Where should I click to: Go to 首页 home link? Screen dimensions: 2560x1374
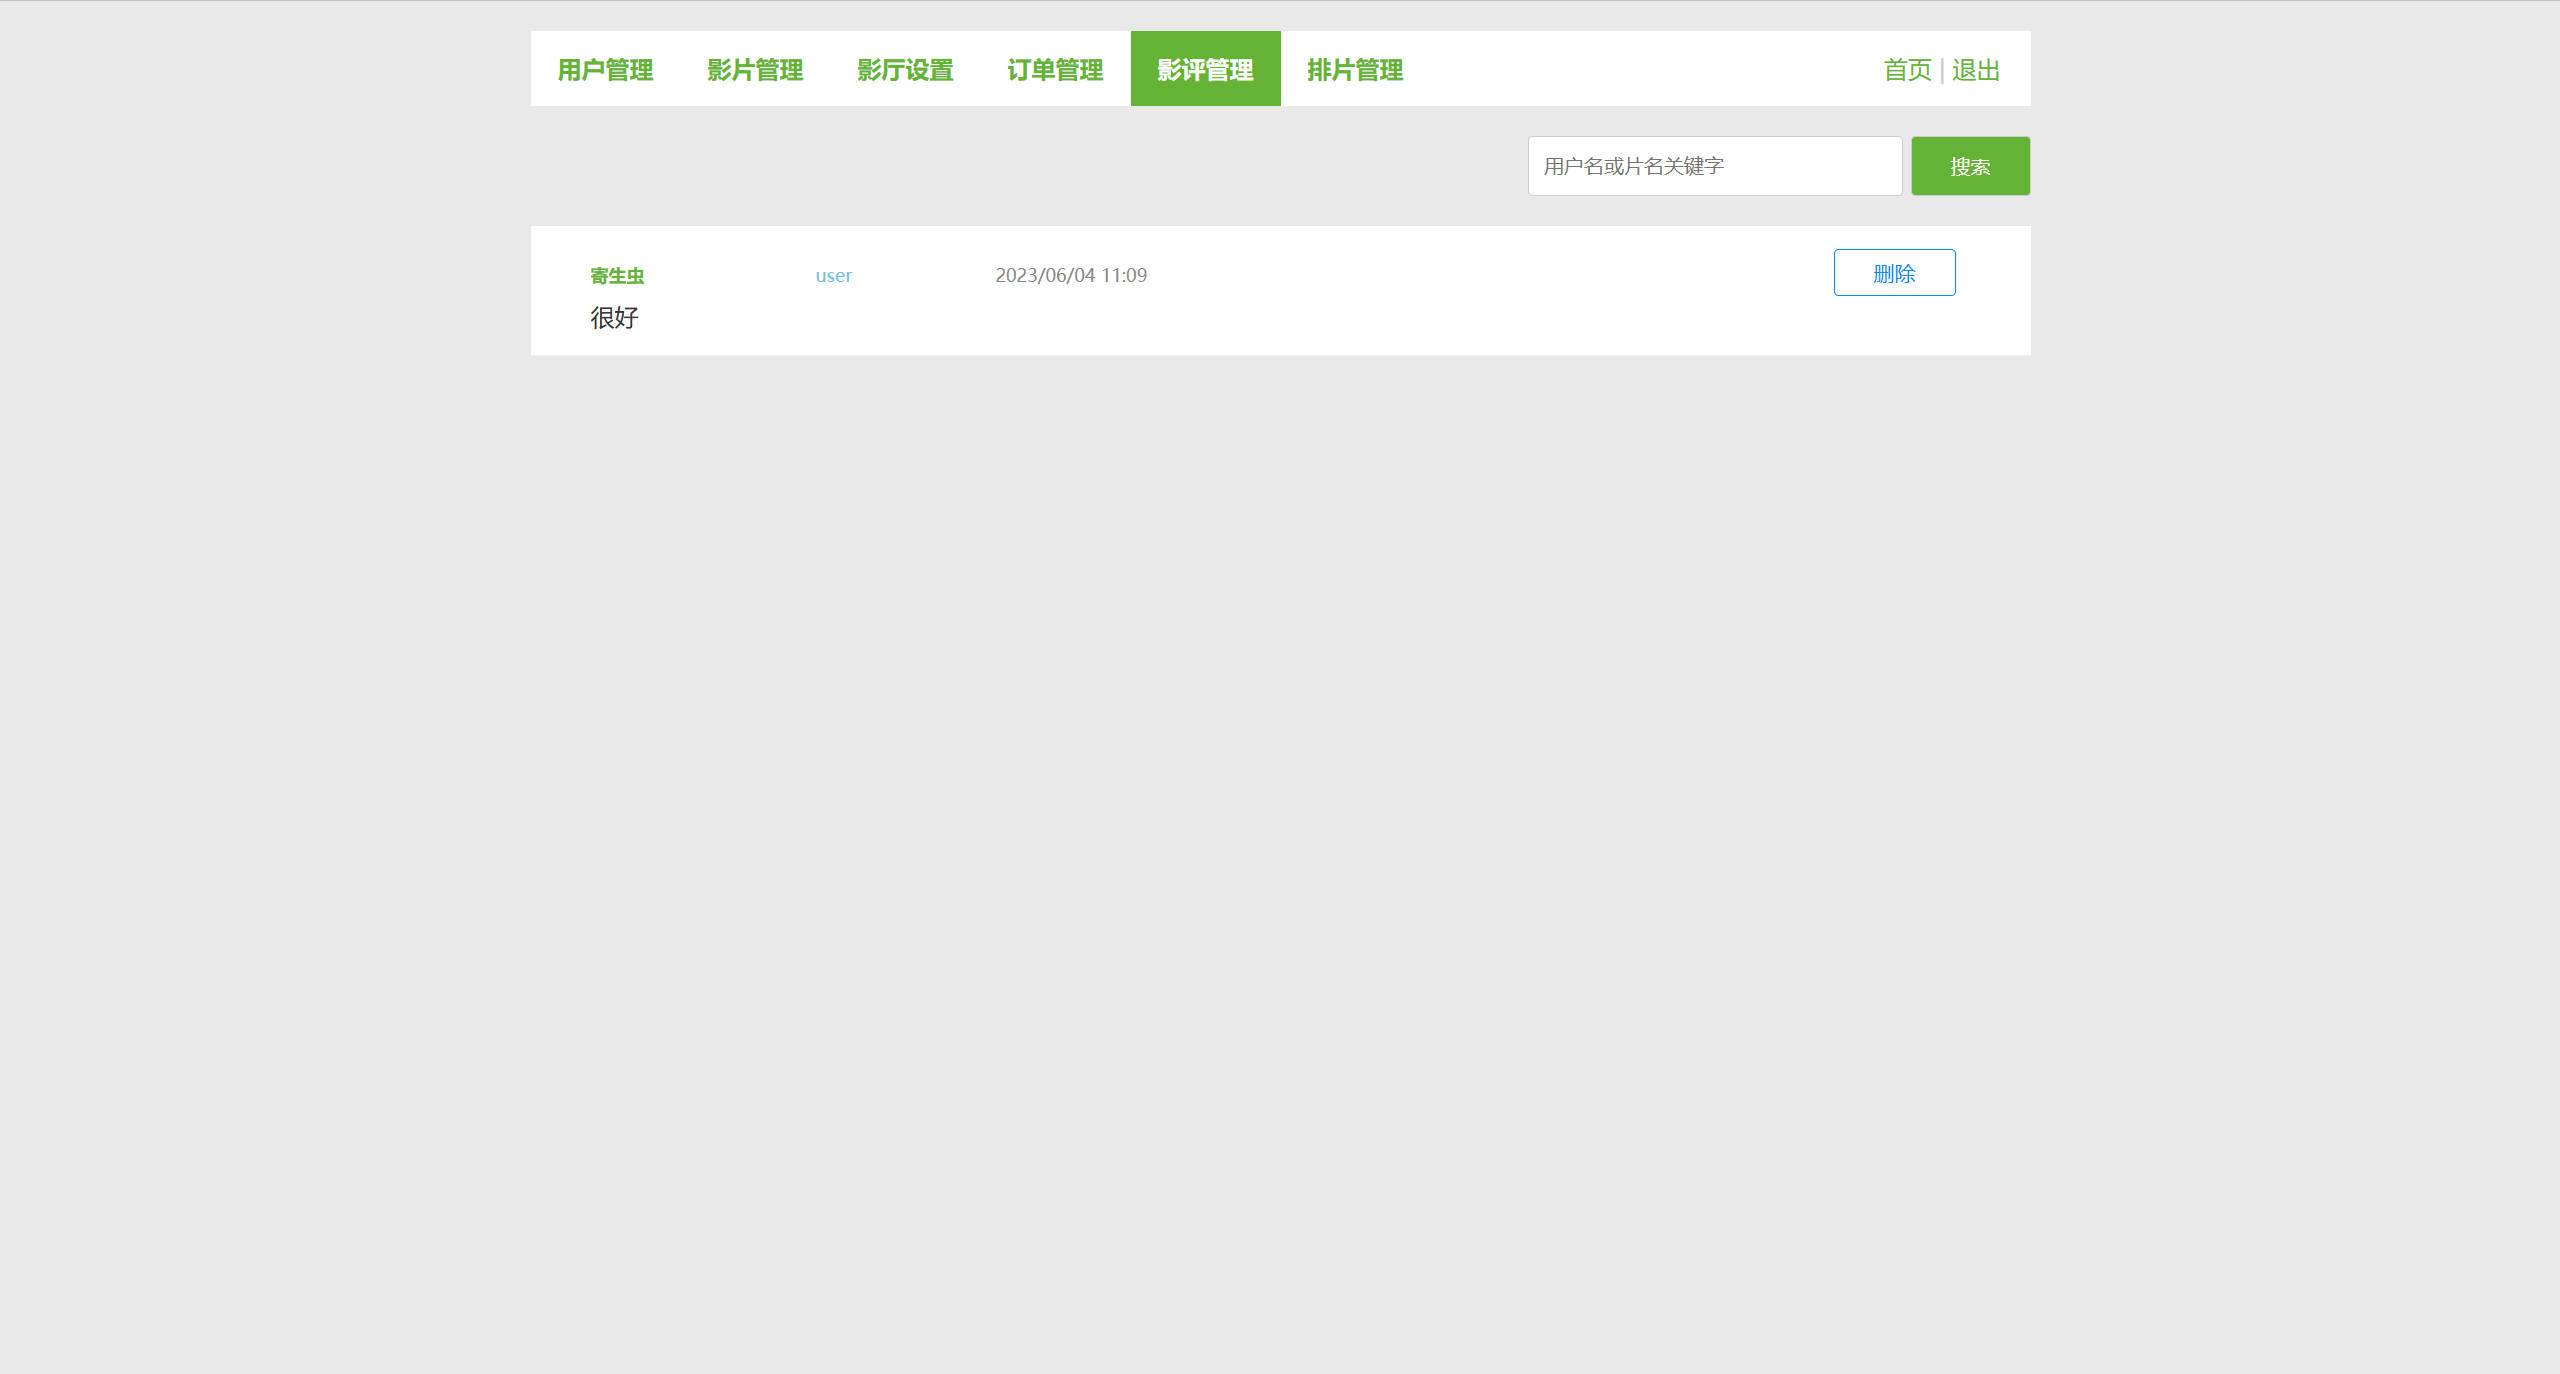1907,70
